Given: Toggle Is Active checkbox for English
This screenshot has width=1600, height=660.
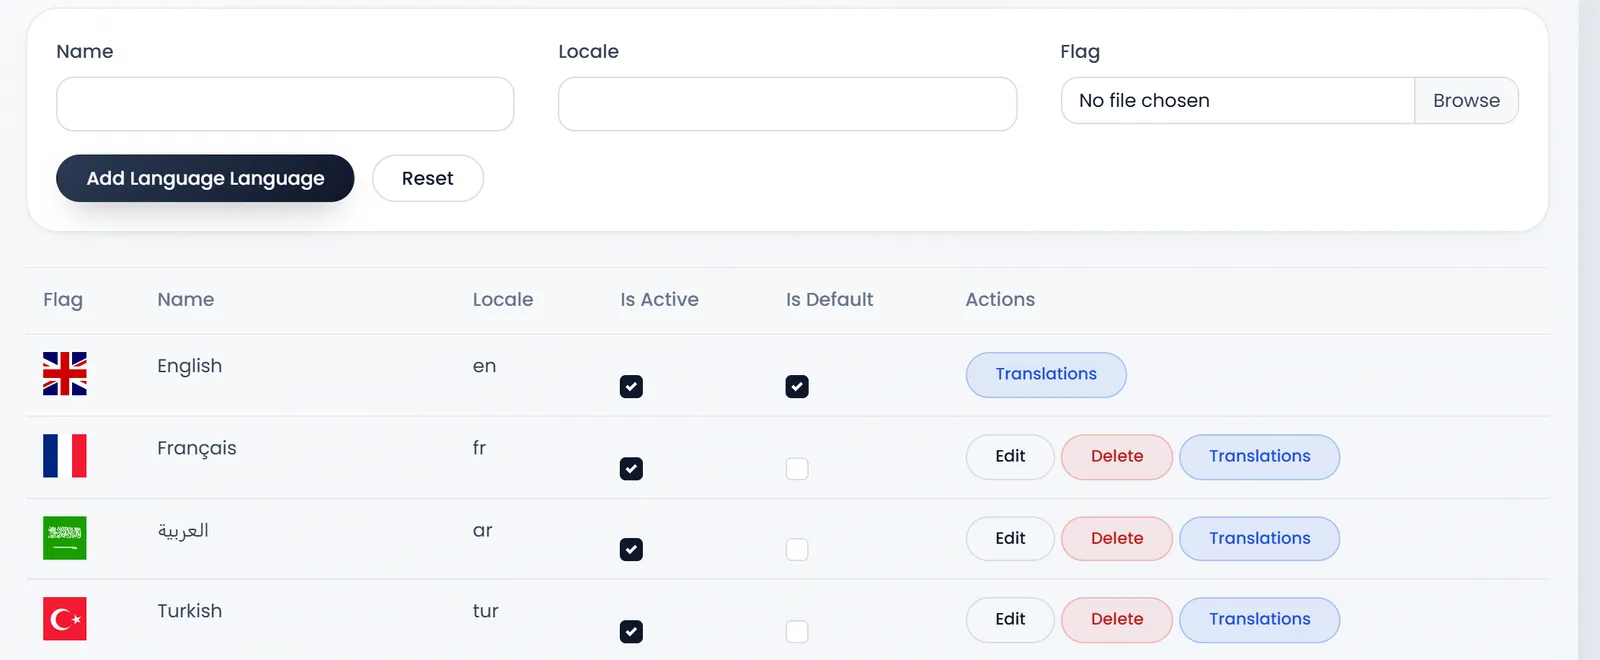Looking at the screenshot, I should [x=631, y=386].
